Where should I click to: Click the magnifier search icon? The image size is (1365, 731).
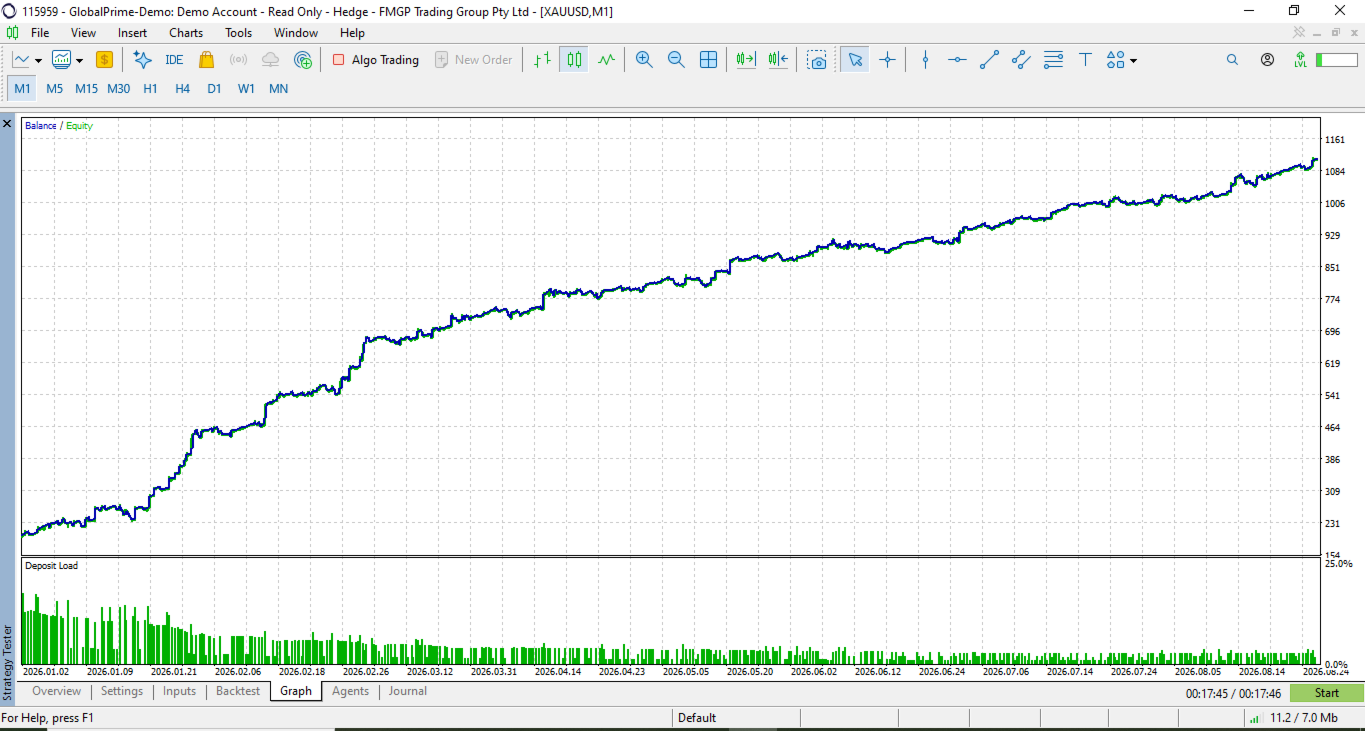coord(1232,60)
